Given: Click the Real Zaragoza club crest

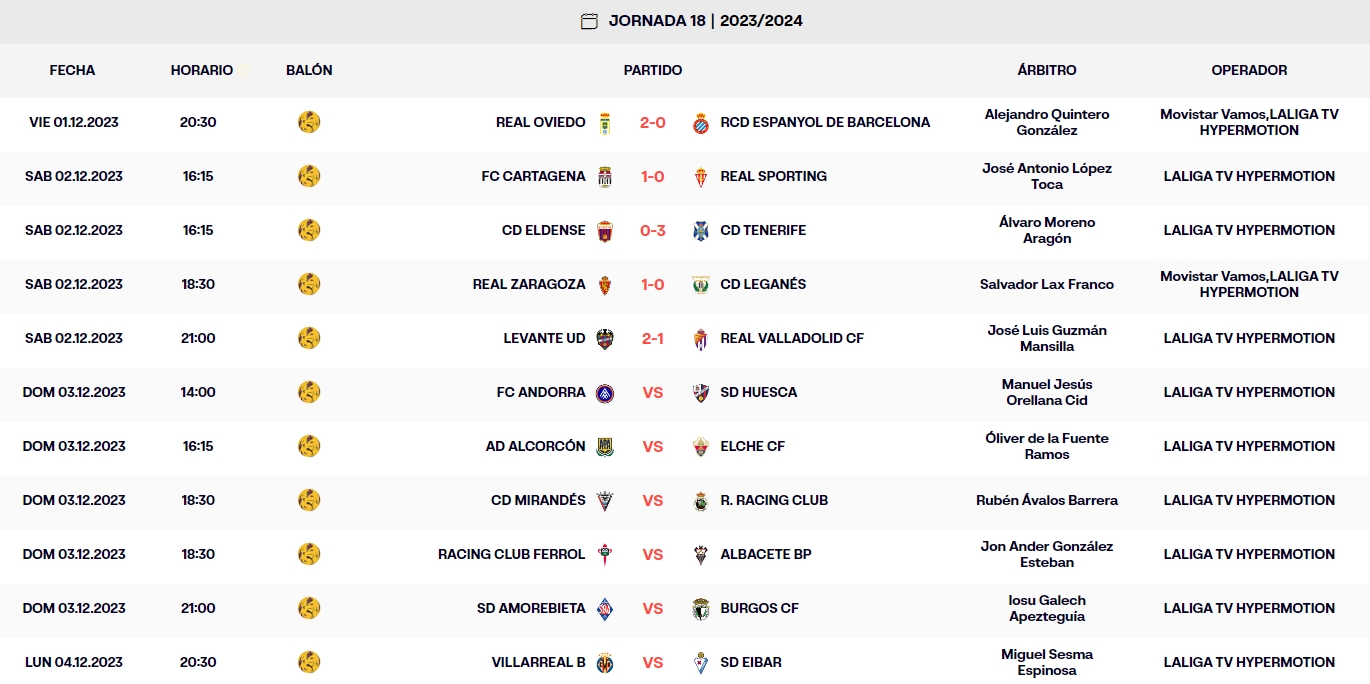Looking at the screenshot, I should [604, 284].
